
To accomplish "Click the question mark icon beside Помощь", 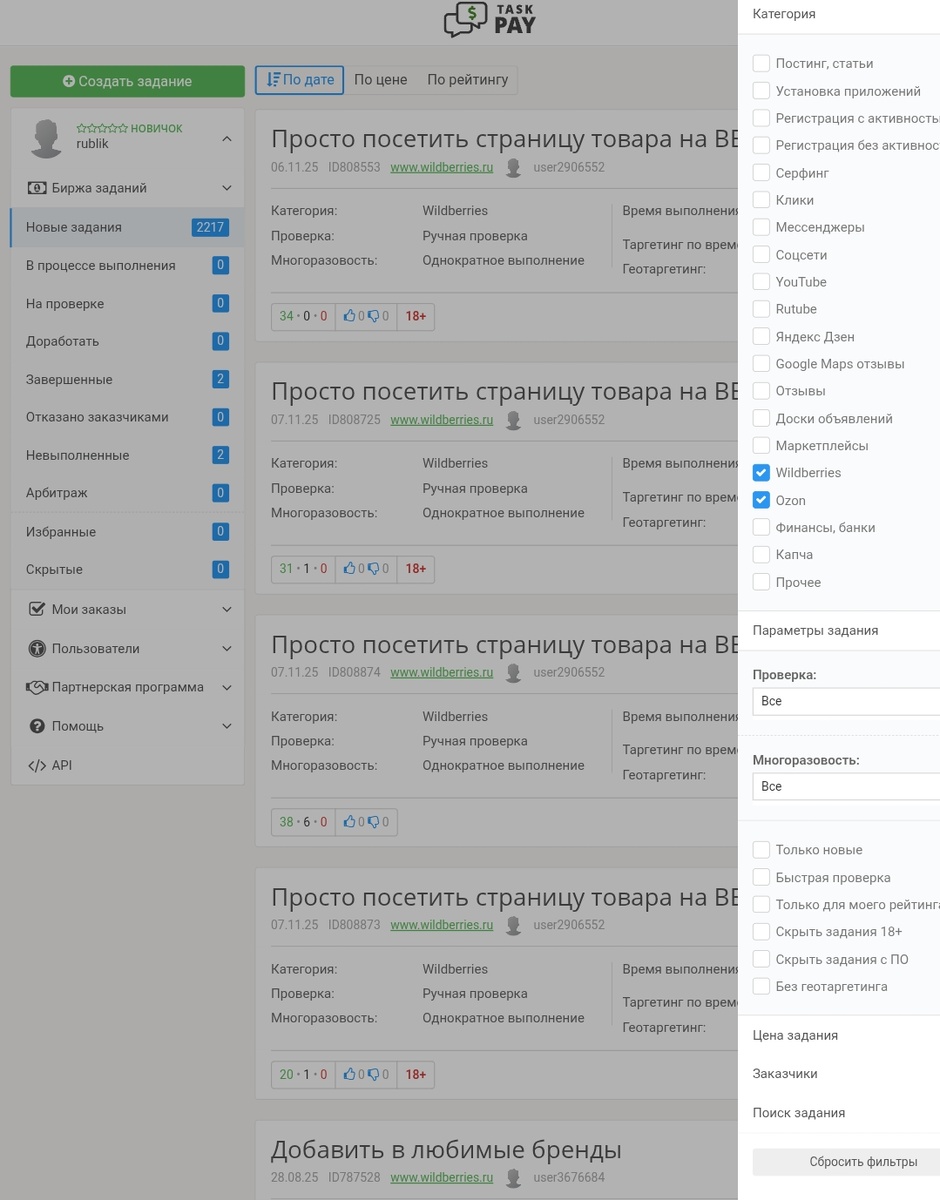I will coord(37,726).
